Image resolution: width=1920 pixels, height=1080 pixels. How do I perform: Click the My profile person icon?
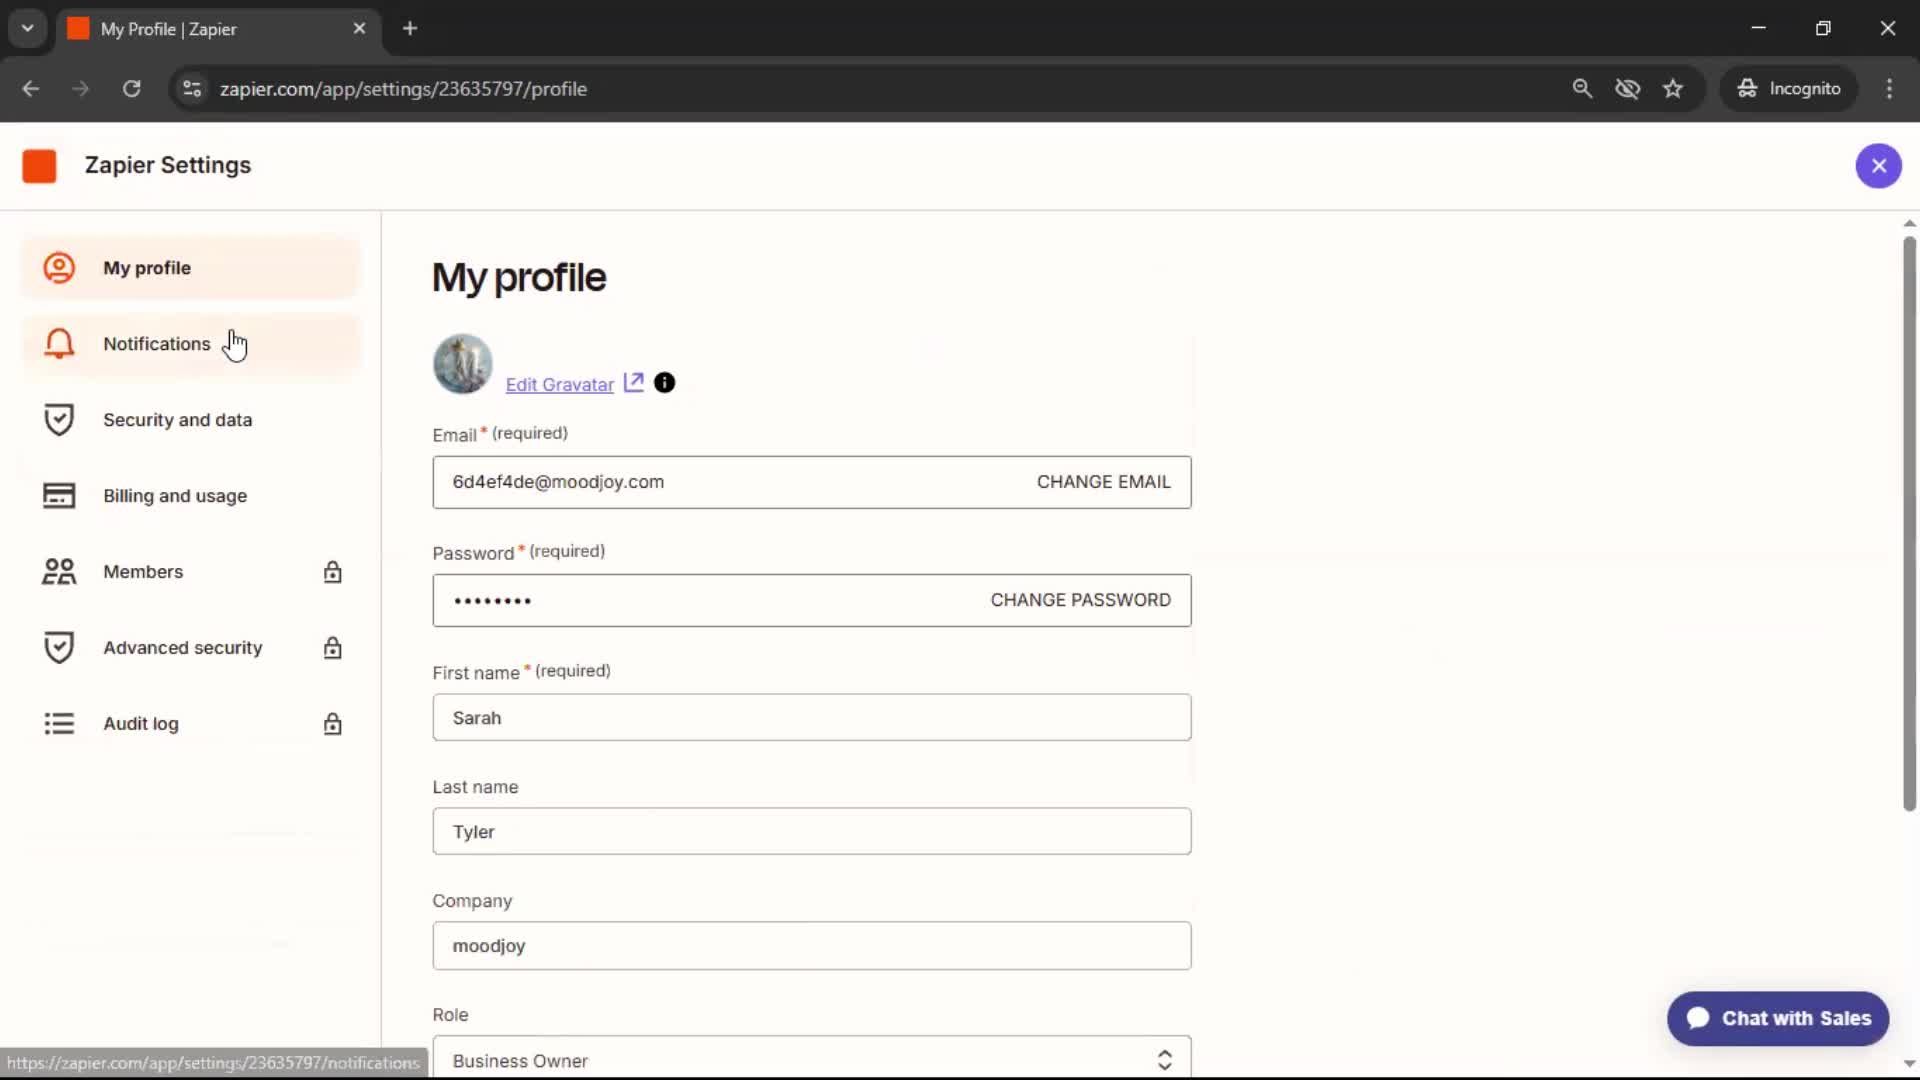59,268
